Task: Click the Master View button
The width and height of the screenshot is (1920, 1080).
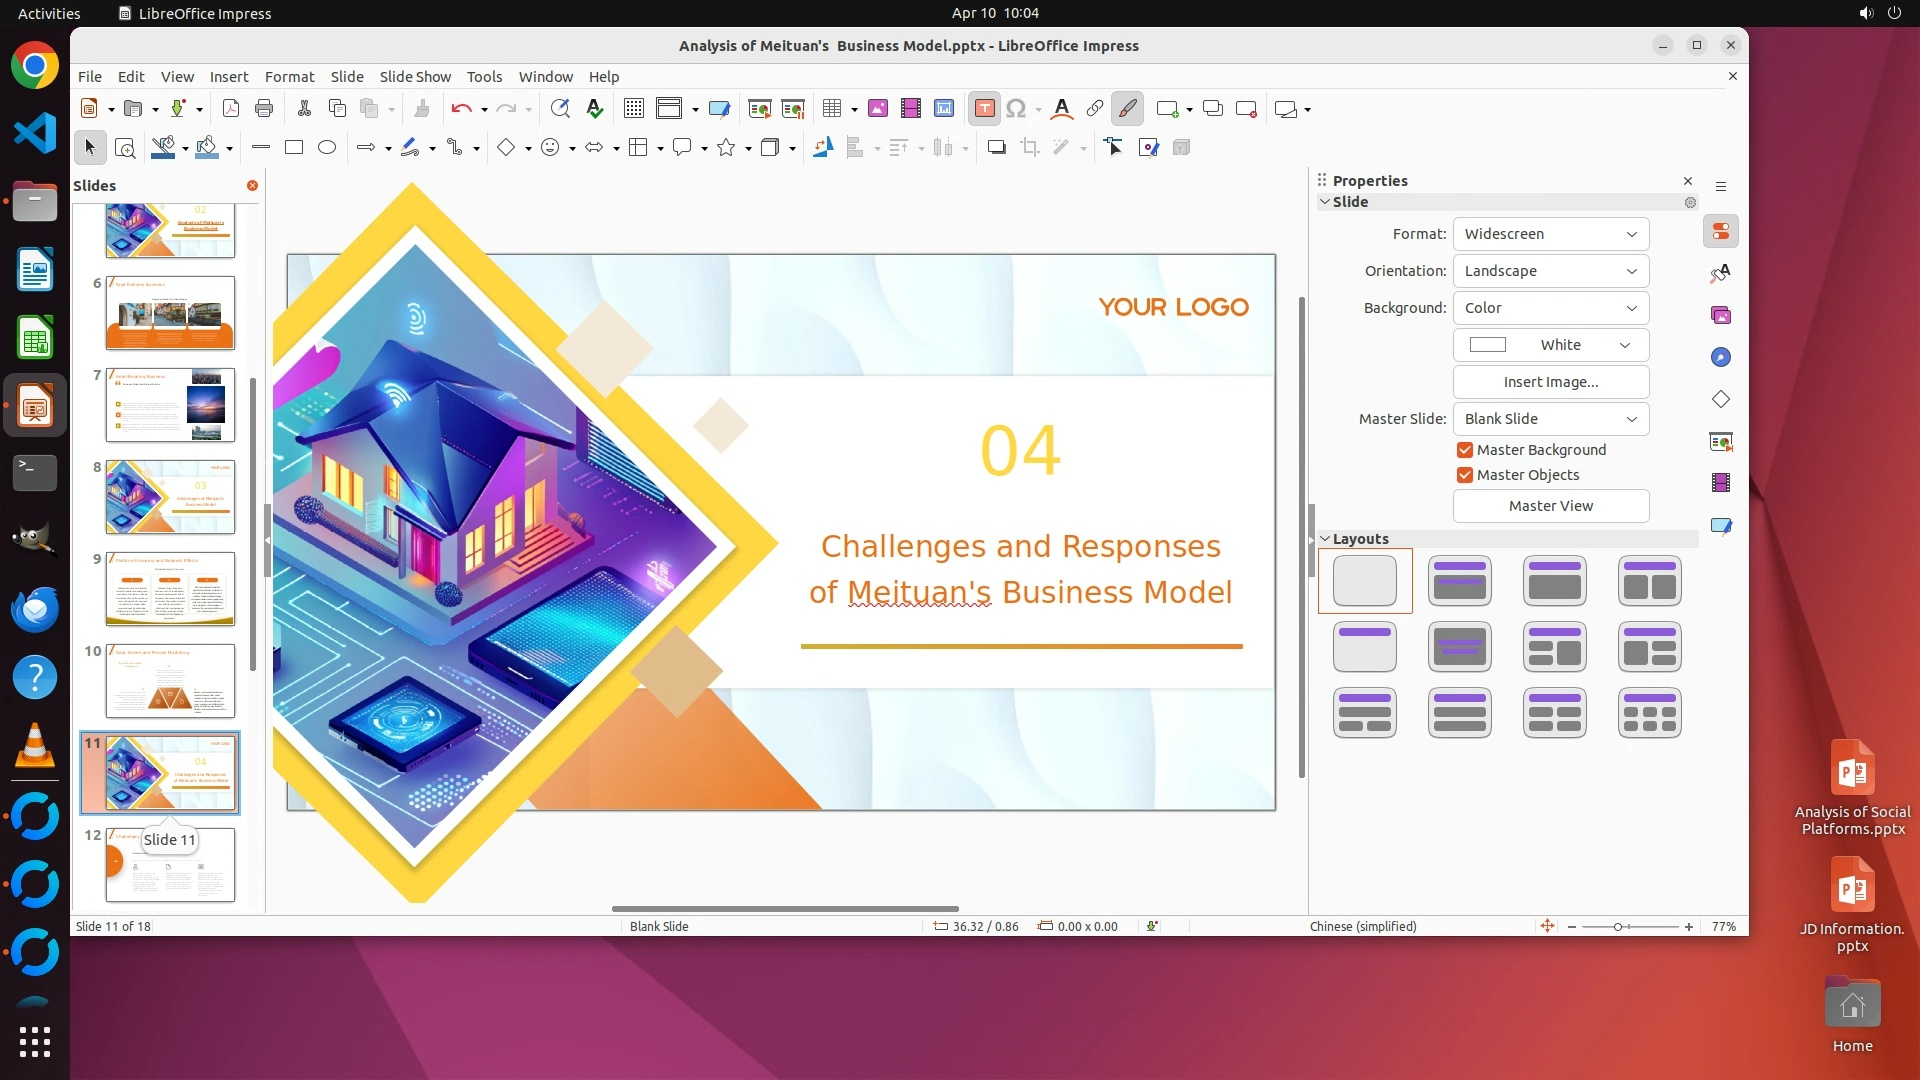Action: (1550, 506)
